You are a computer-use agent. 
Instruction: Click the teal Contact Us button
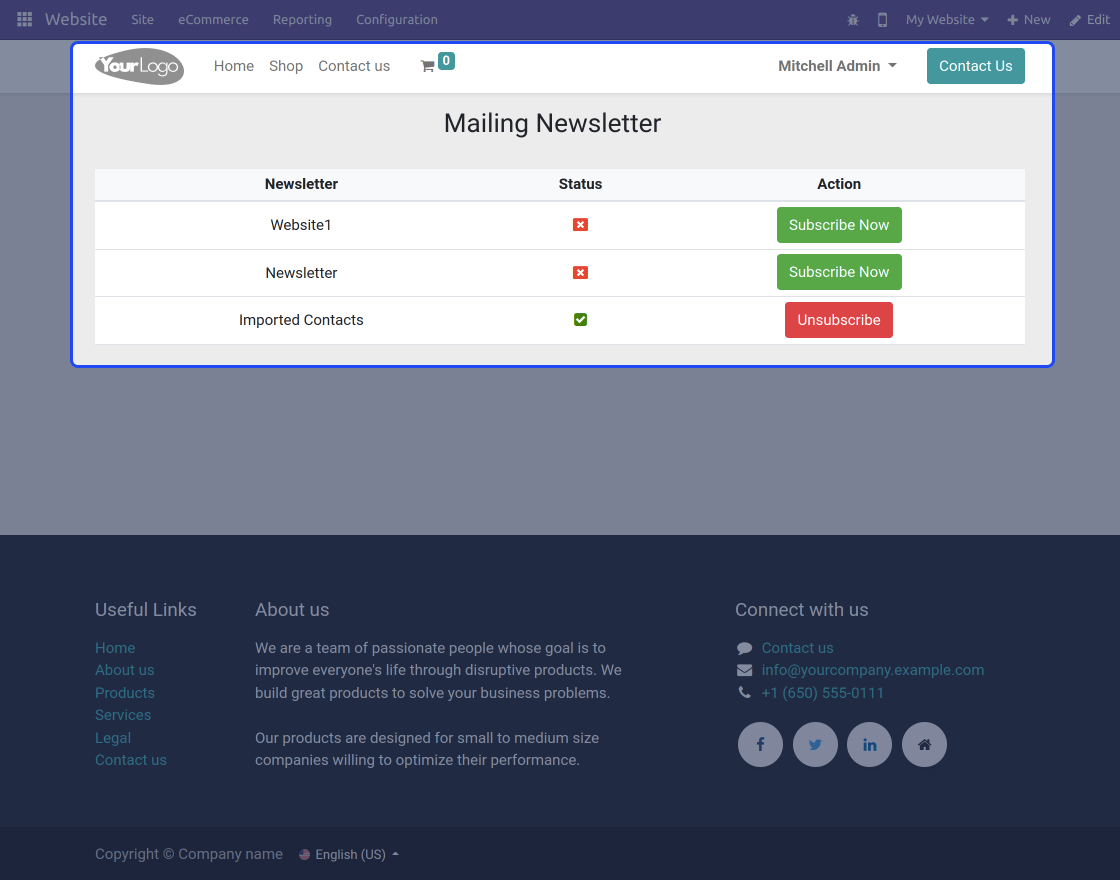pos(975,66)
